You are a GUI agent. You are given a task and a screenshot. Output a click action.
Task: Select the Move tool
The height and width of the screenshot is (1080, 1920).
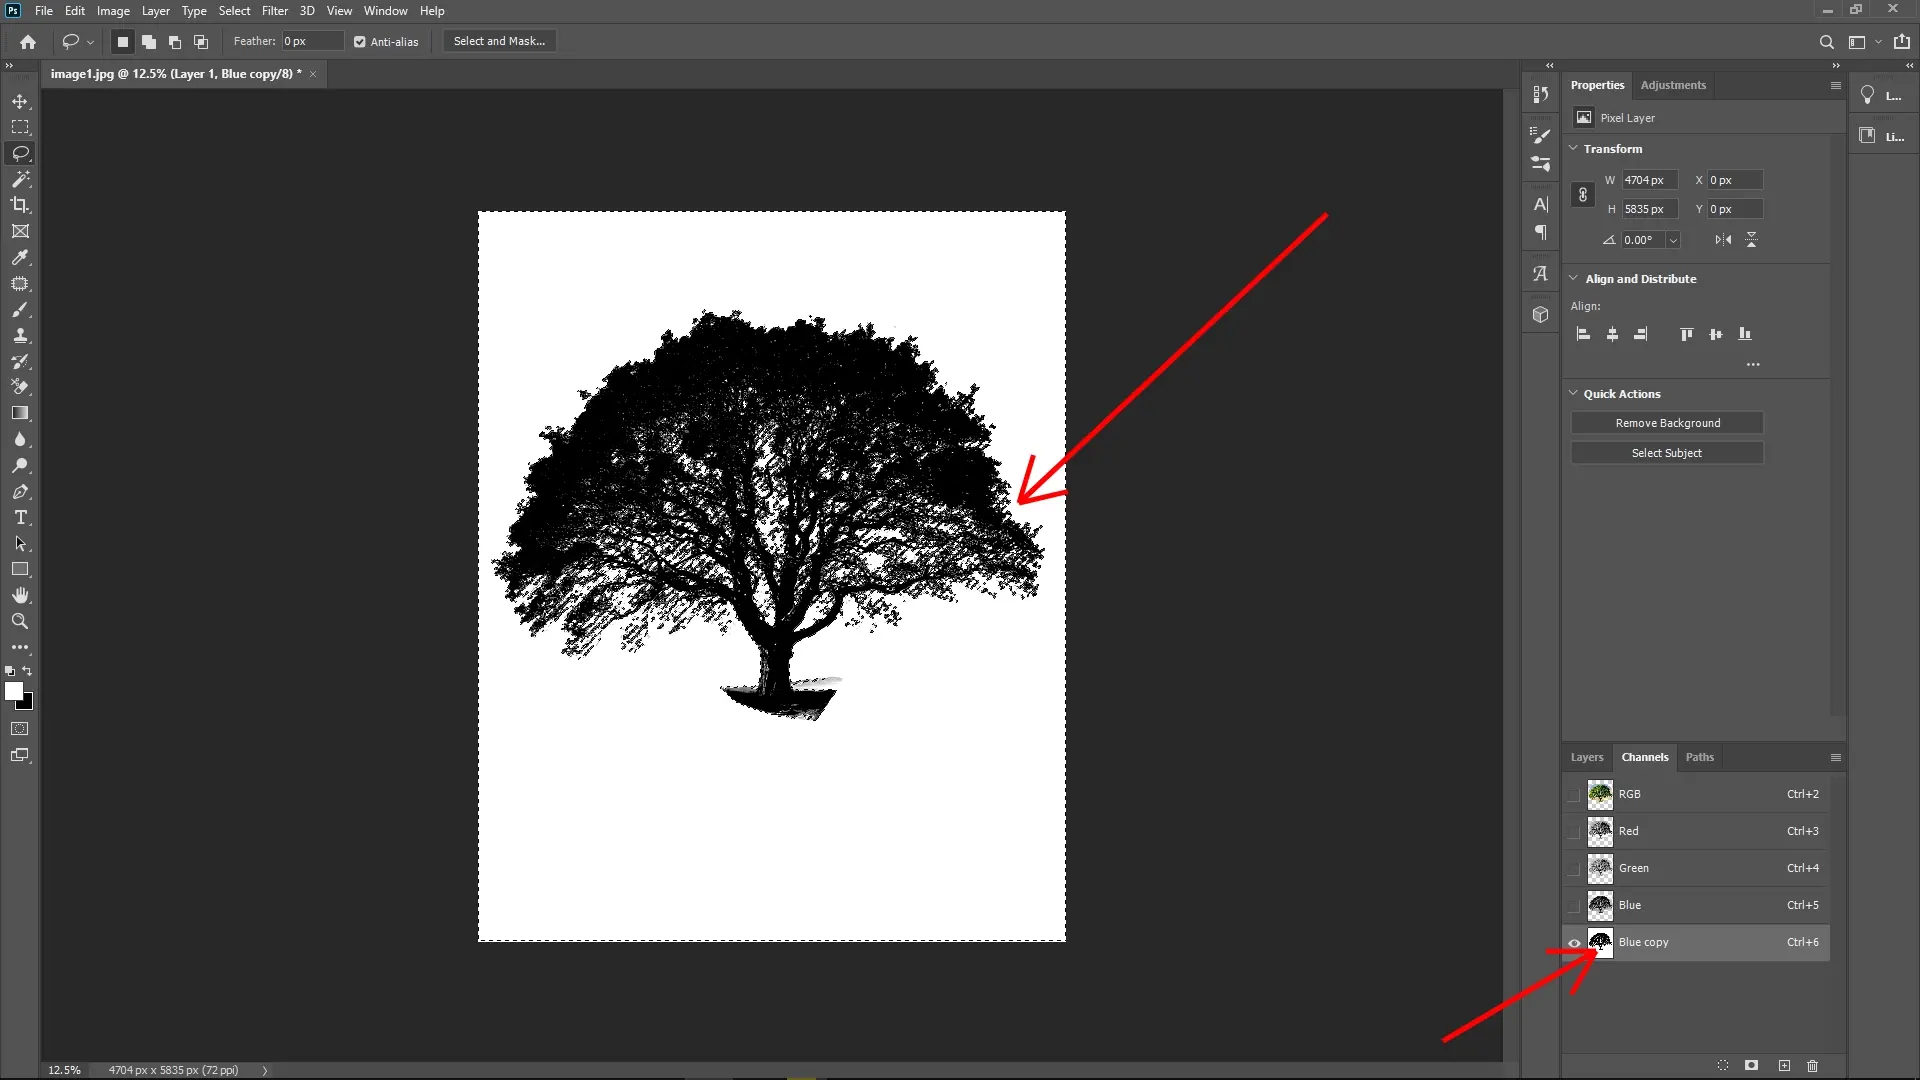click(20, 101)
